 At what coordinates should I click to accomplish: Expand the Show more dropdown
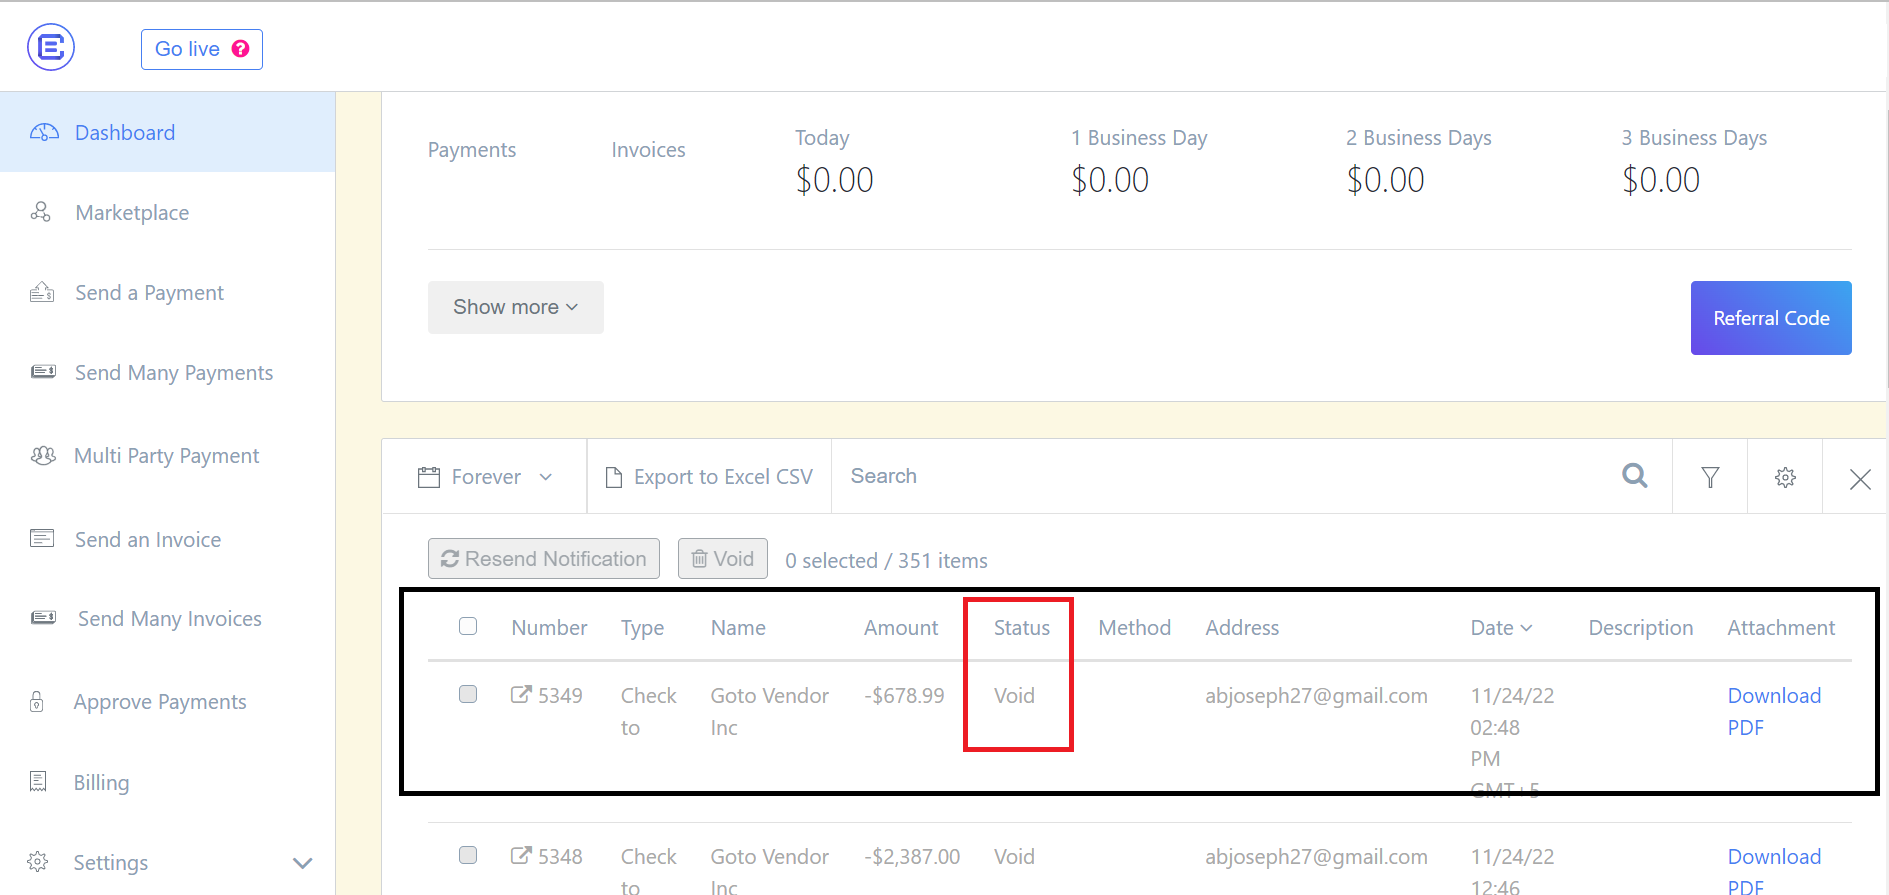click(x=515, y=307)
